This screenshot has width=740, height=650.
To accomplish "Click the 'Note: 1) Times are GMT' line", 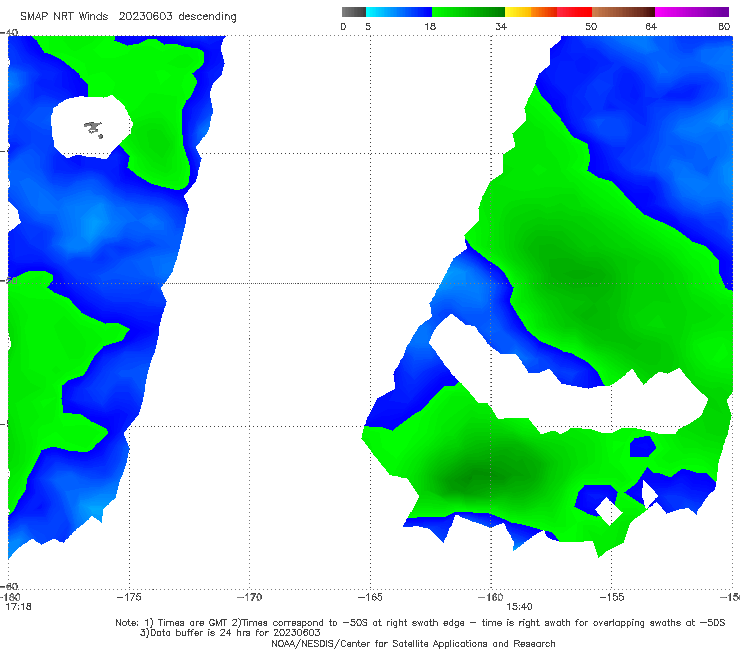I will [420, 623].
